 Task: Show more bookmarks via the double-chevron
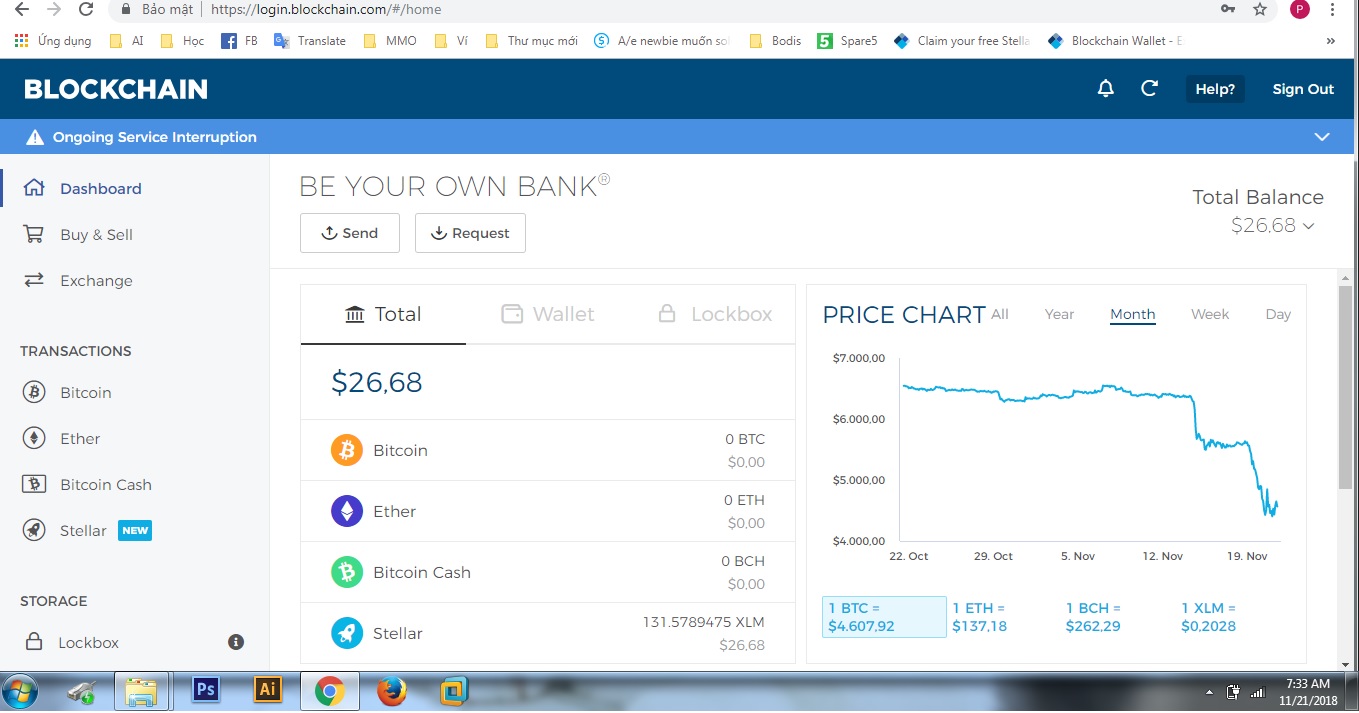point(1330,41)
